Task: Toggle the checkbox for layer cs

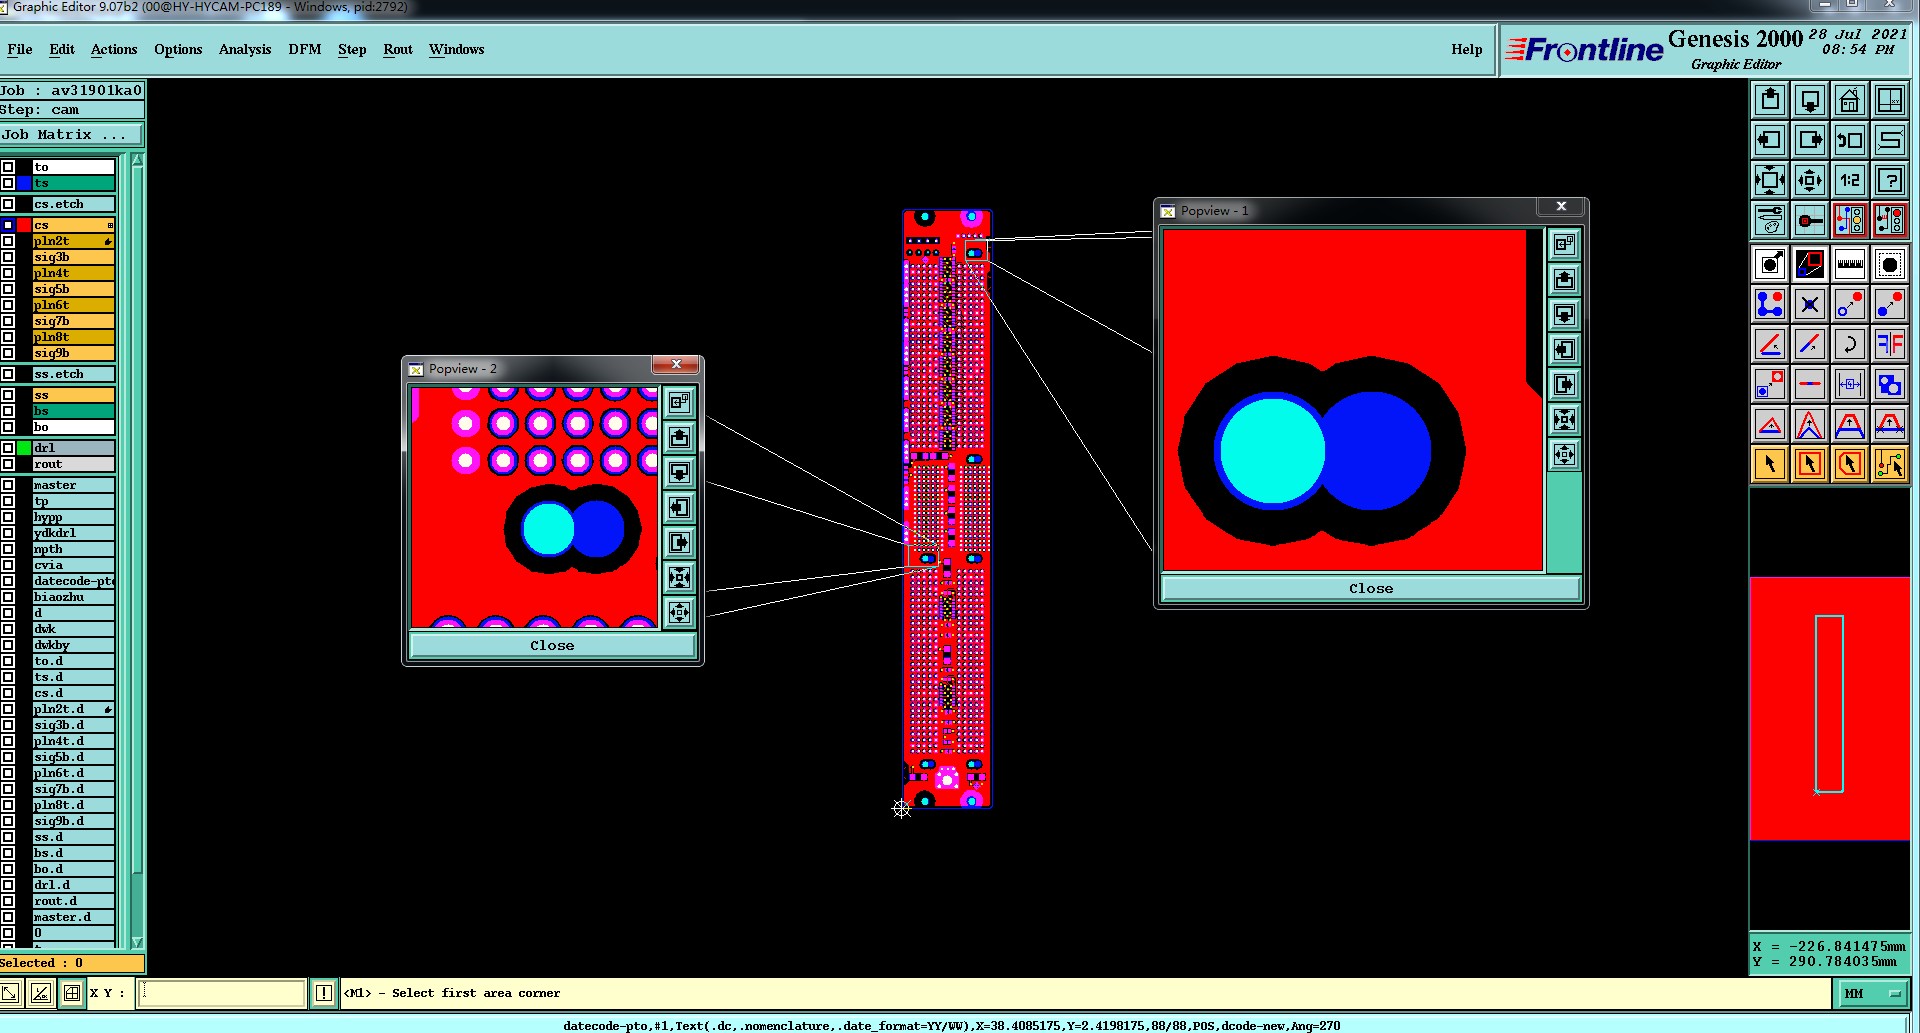Action: [8, 225]
